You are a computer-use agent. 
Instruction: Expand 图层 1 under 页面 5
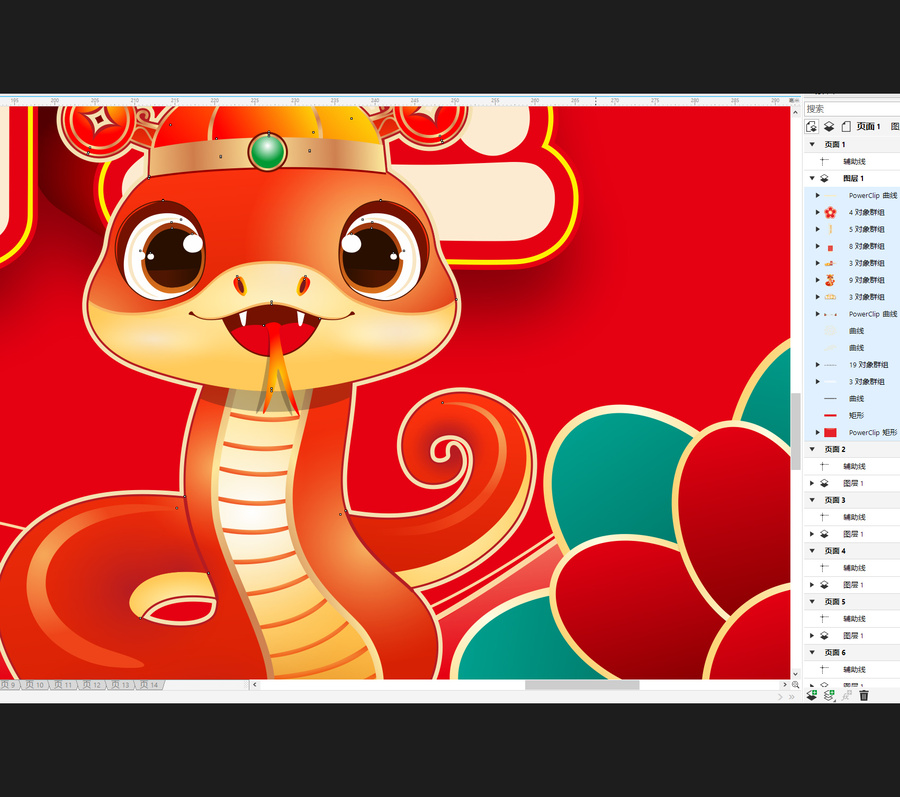[812, 636]
